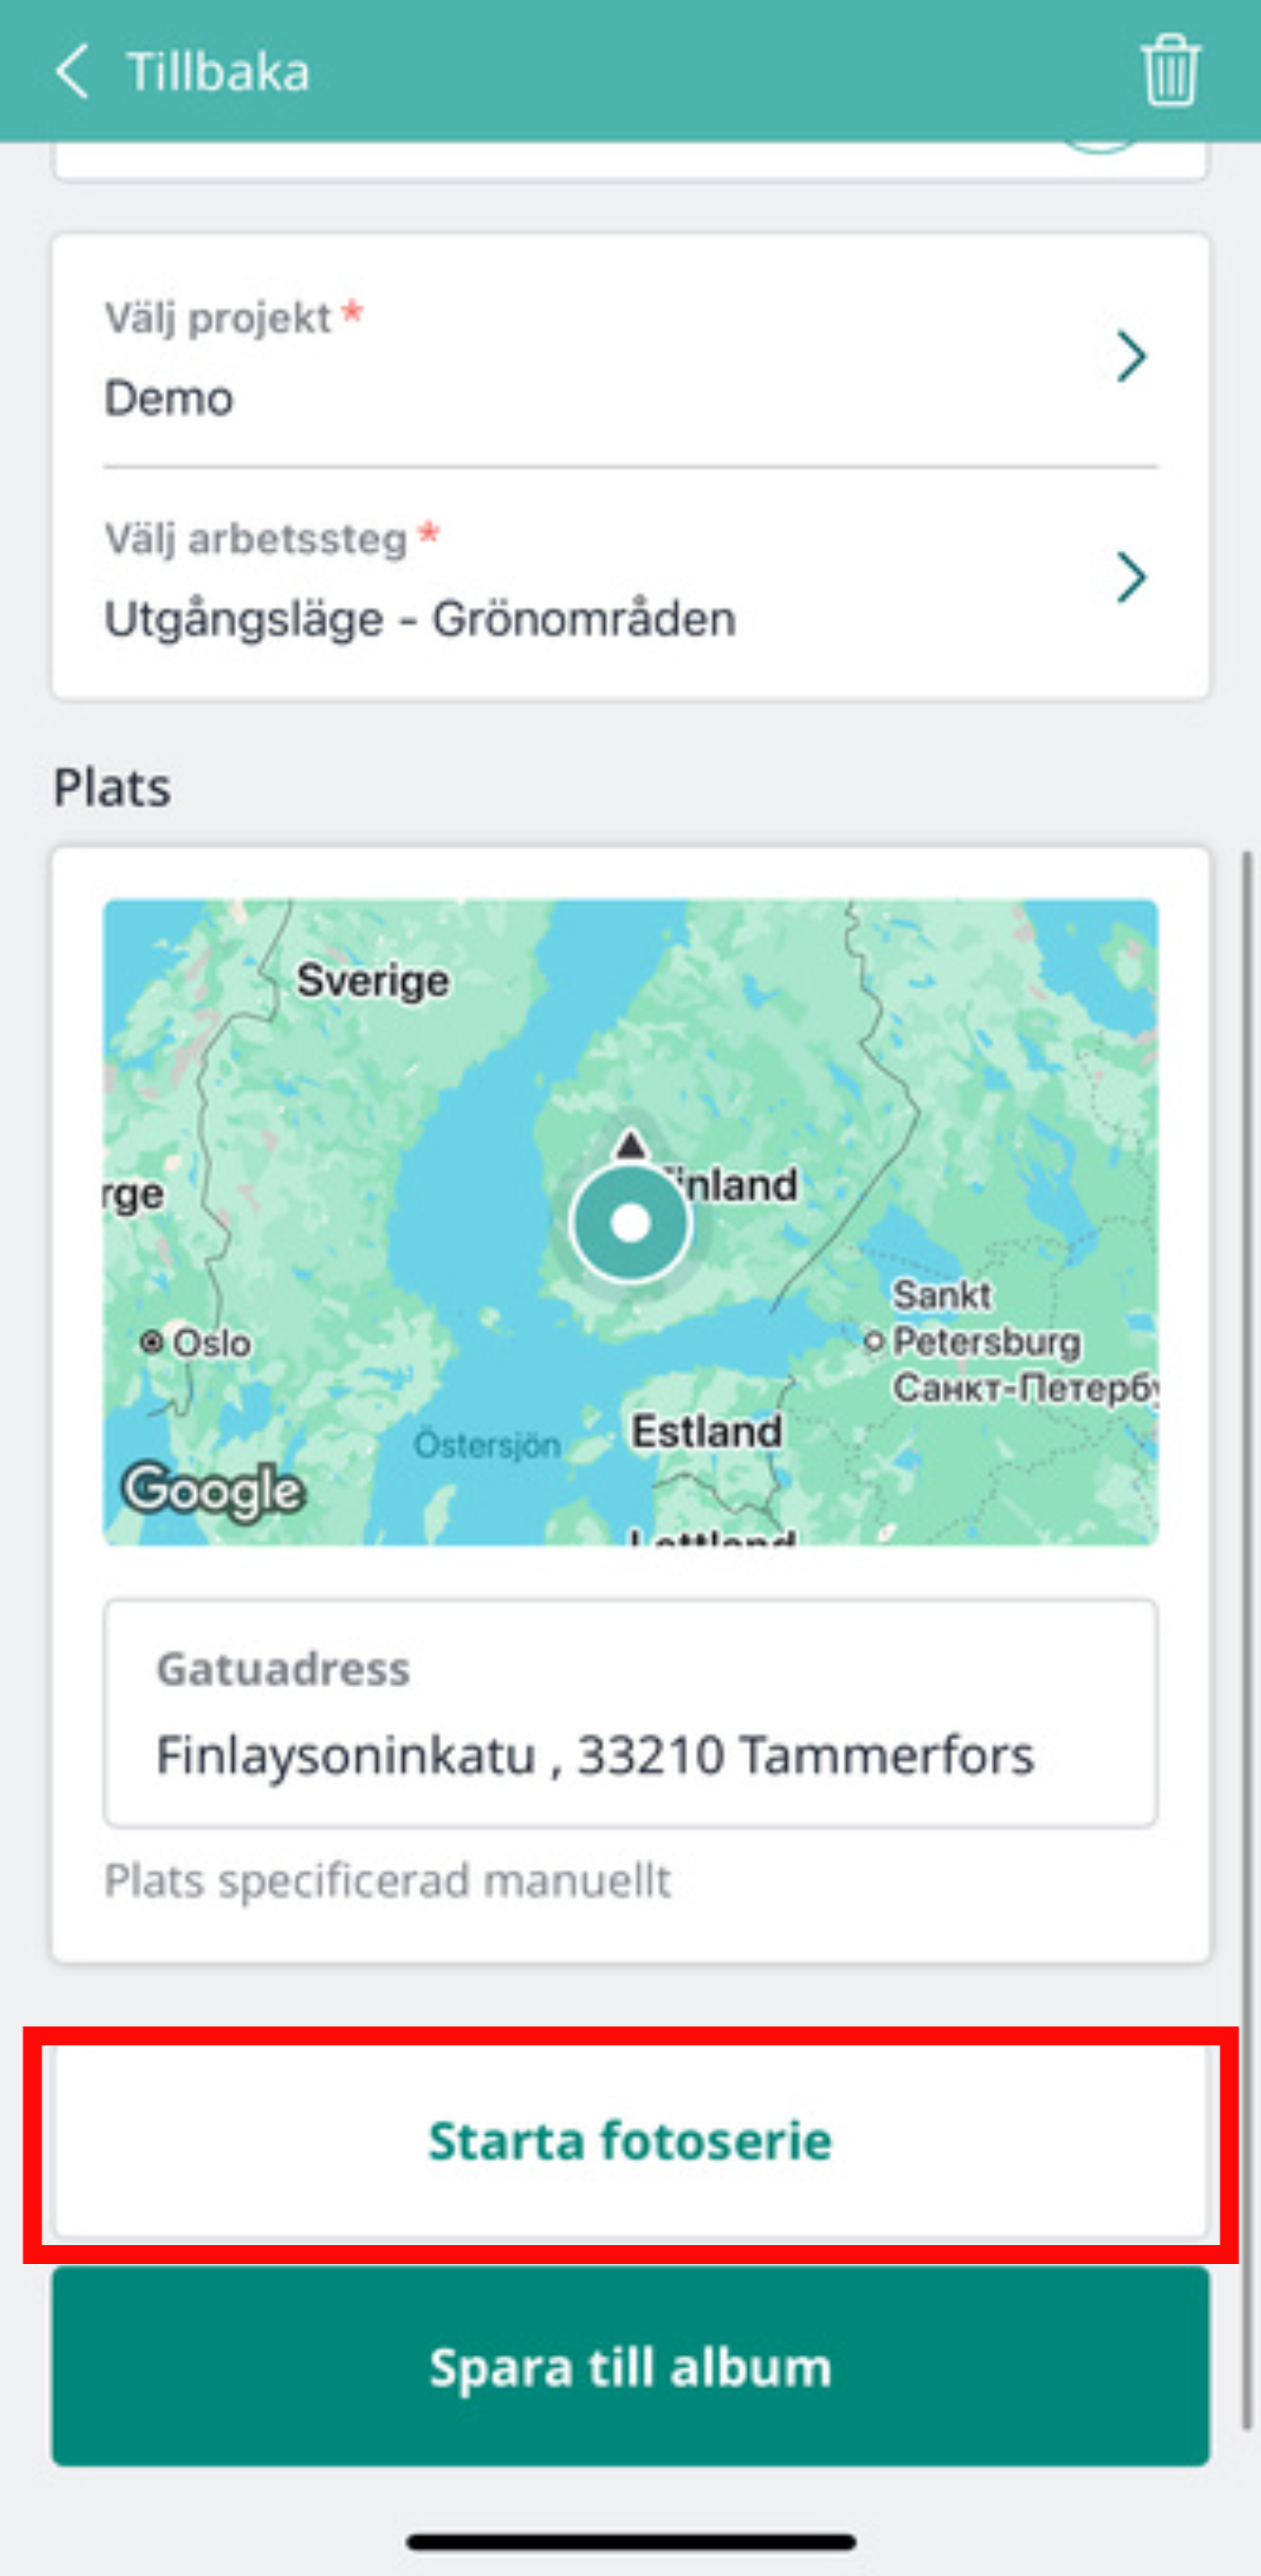Click the Google logo on the map

tap(212, 1490)
